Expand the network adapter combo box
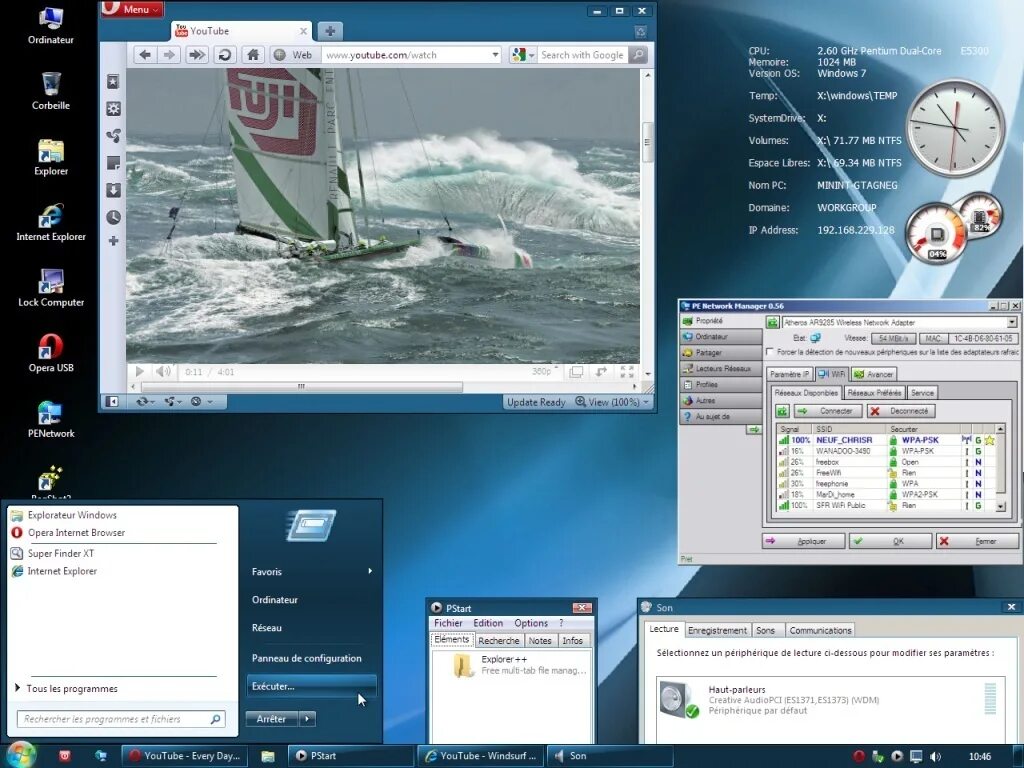 [1011, 322]
